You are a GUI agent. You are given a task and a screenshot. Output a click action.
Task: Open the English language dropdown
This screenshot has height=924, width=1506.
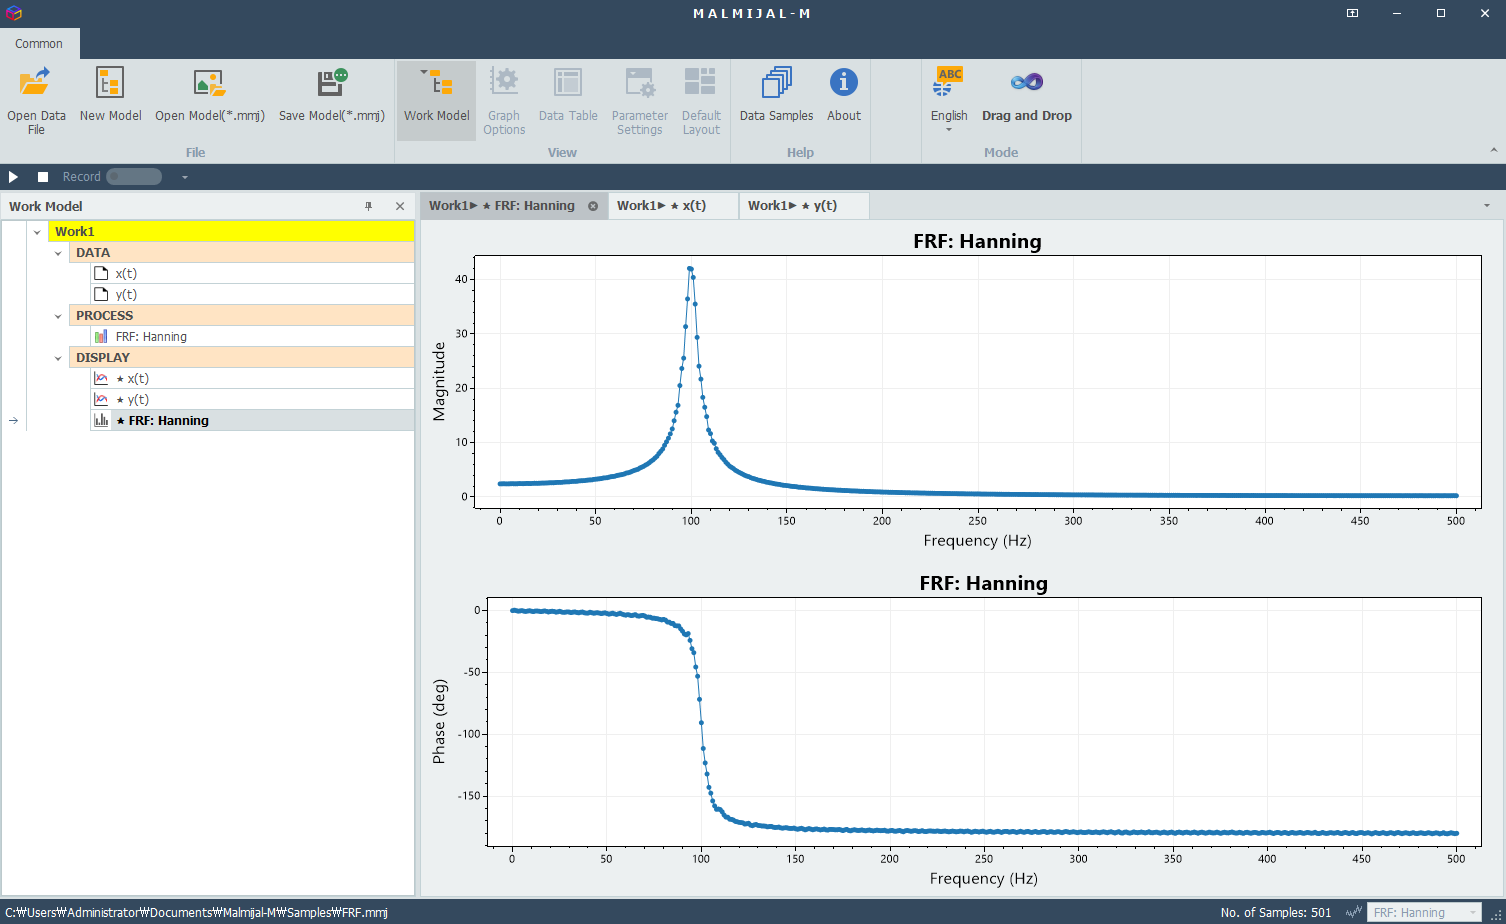tap(949, 100)
